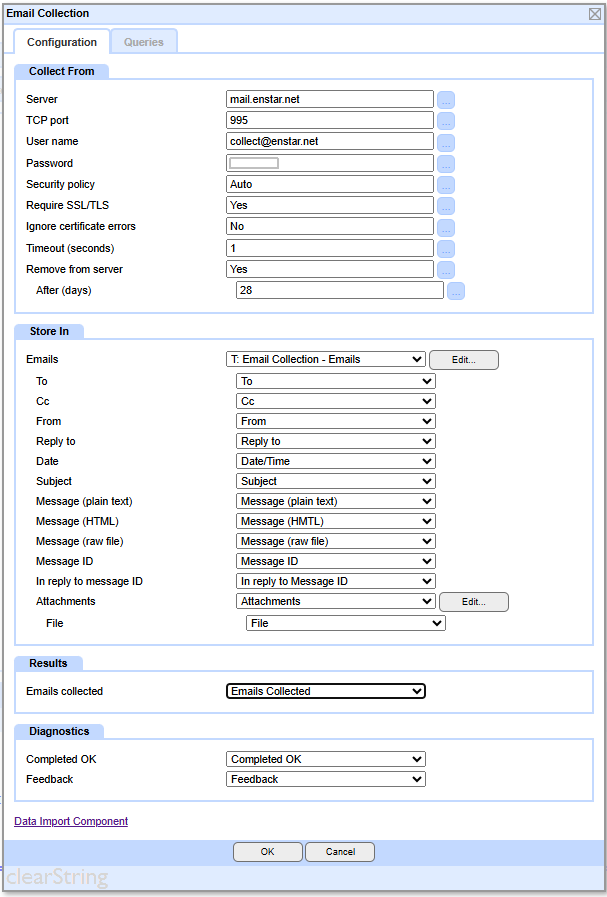Switch to the Queries tab
The image size is (607, 897).
click(144, 42)
